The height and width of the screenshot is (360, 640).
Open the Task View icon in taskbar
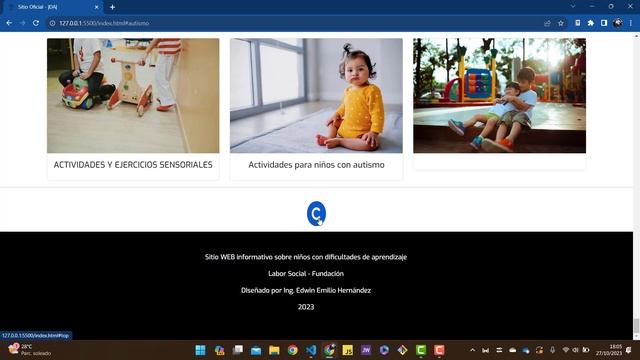(238, 350)
